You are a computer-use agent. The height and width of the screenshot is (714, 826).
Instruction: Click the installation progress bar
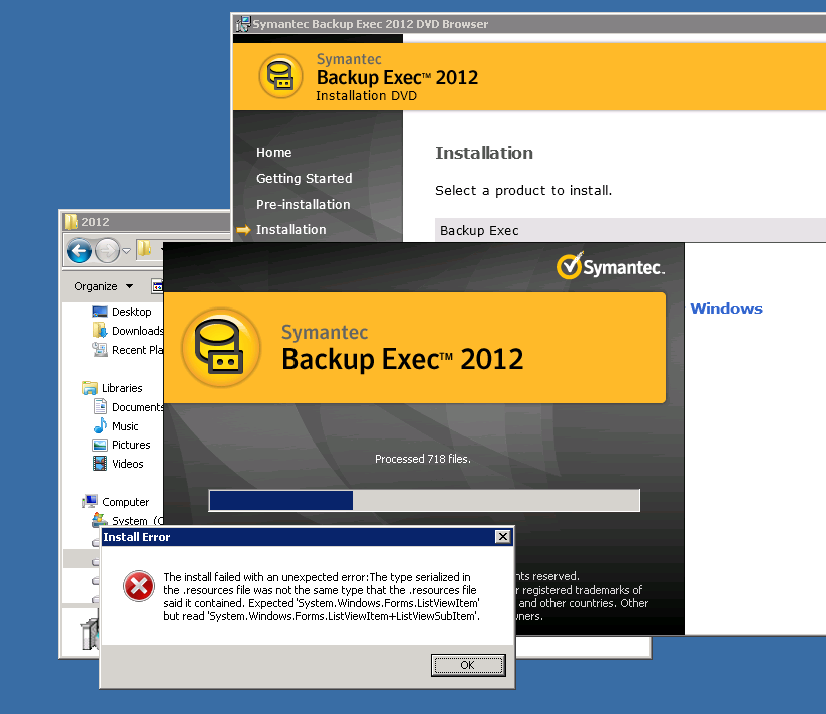click(x=423, y=500)
